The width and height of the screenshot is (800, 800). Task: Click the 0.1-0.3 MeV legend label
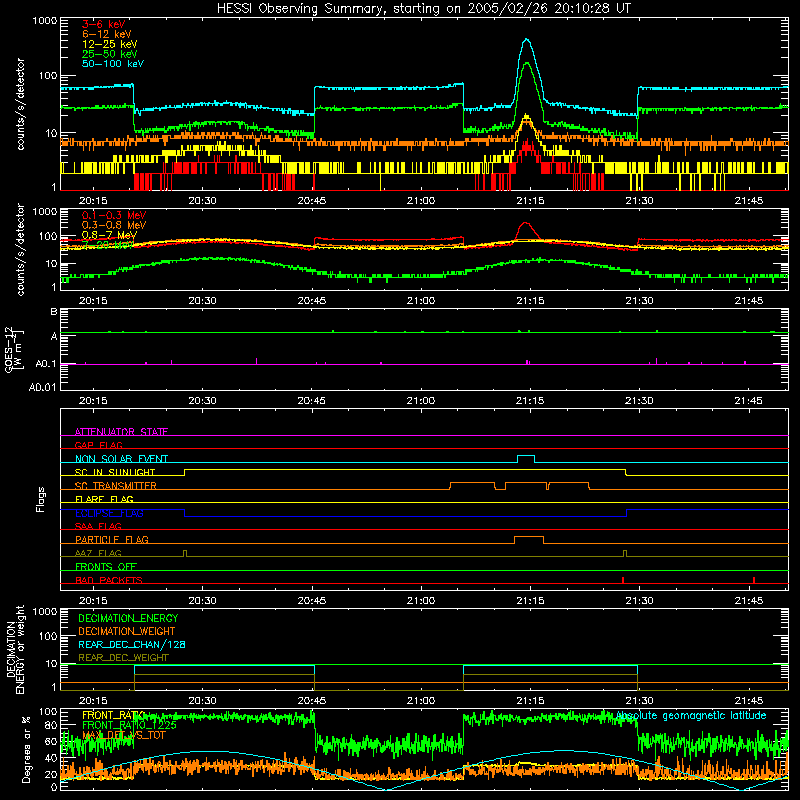[114, 215]
